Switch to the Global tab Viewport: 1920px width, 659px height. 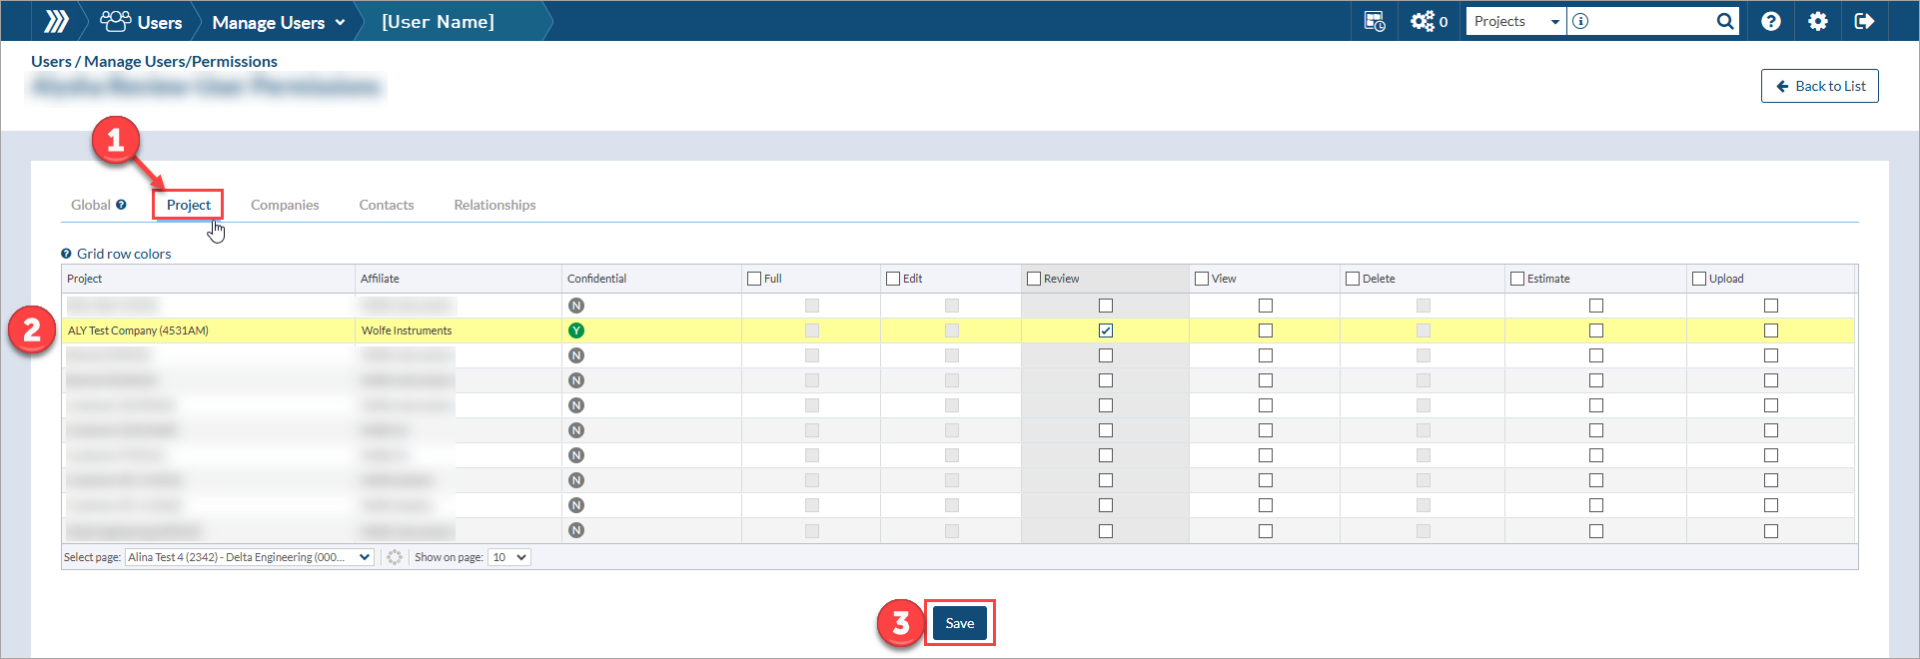click(x=90, y=205)
